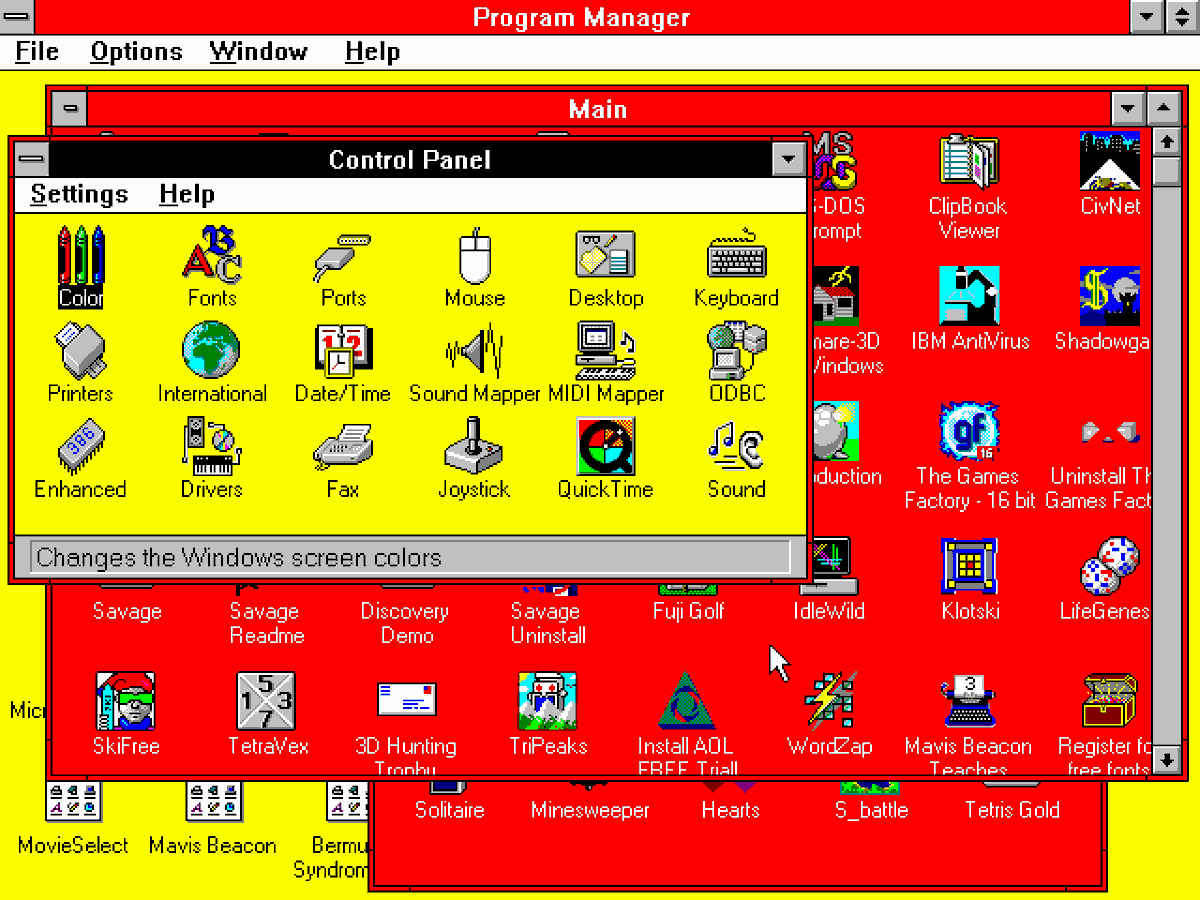The width and height of the screenshot is (1200, 900).
Task: Select the Register for free fonts chest icon
Action: (1110, 701)
